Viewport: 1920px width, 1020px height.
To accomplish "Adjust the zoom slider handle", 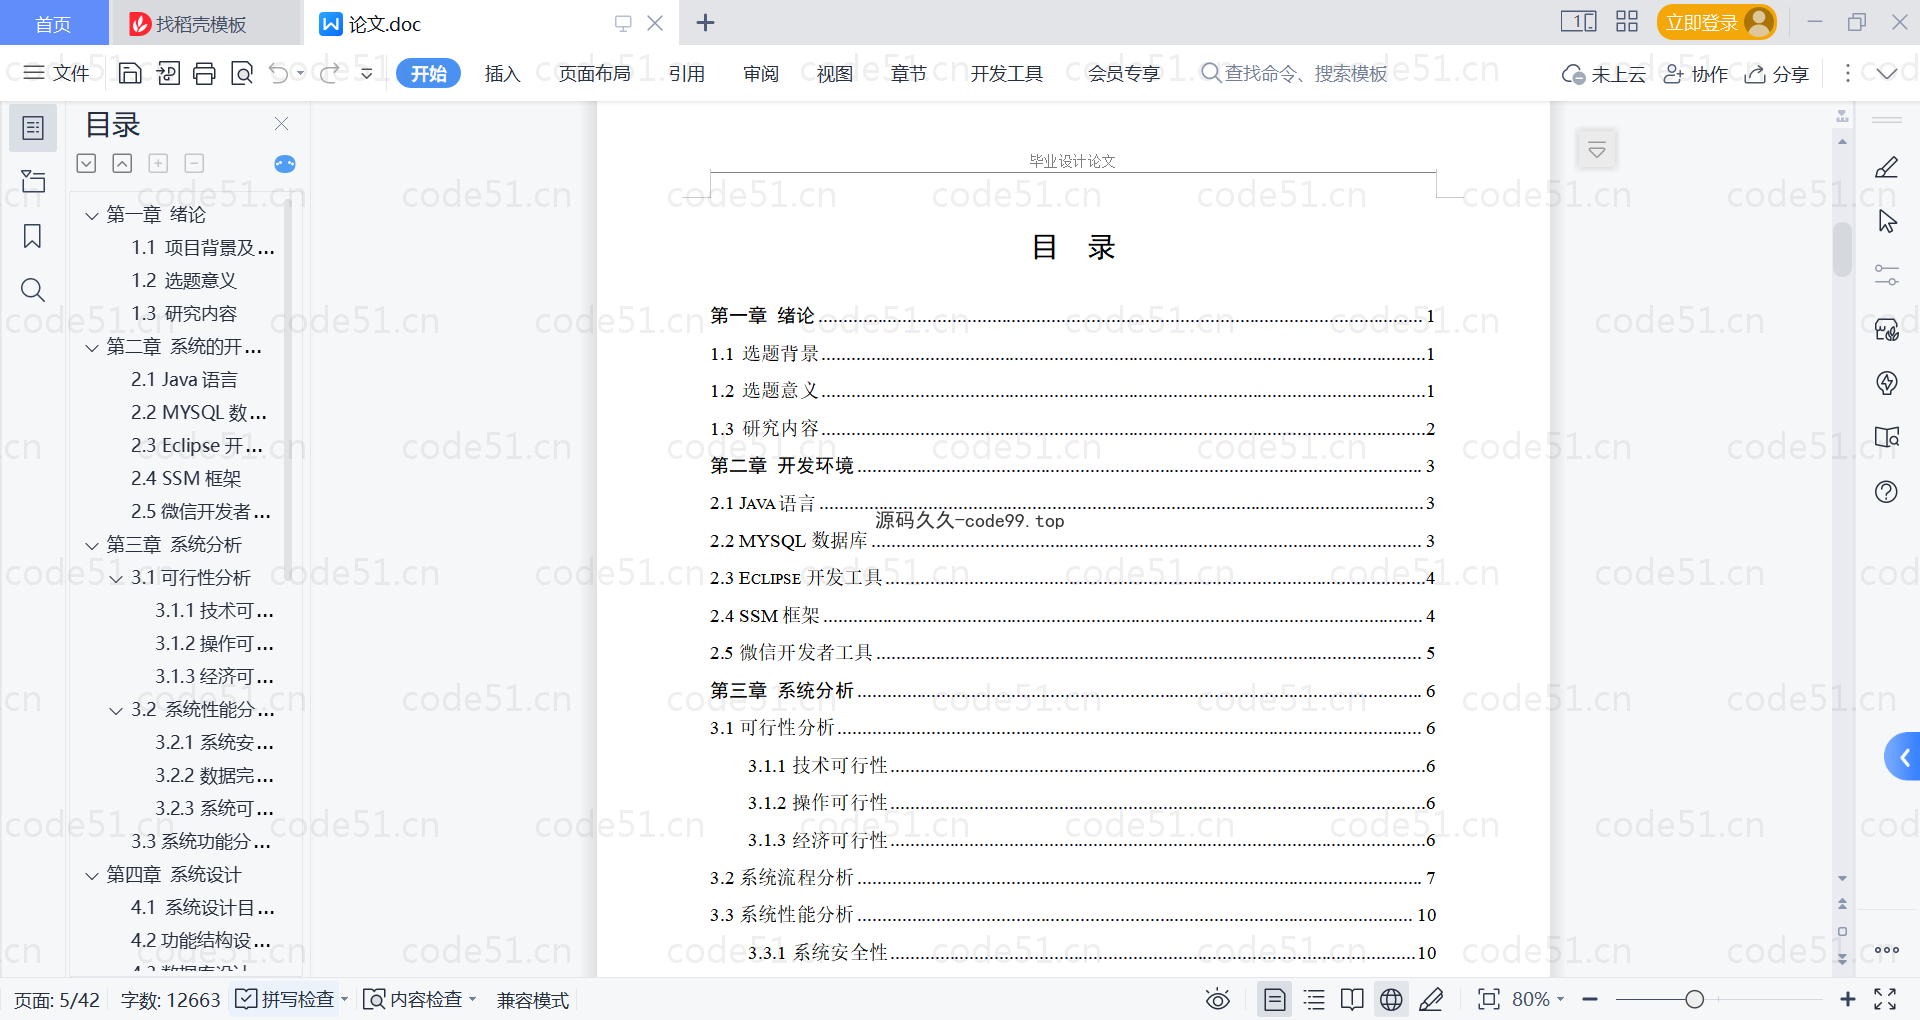I will tap(1694, 999).
